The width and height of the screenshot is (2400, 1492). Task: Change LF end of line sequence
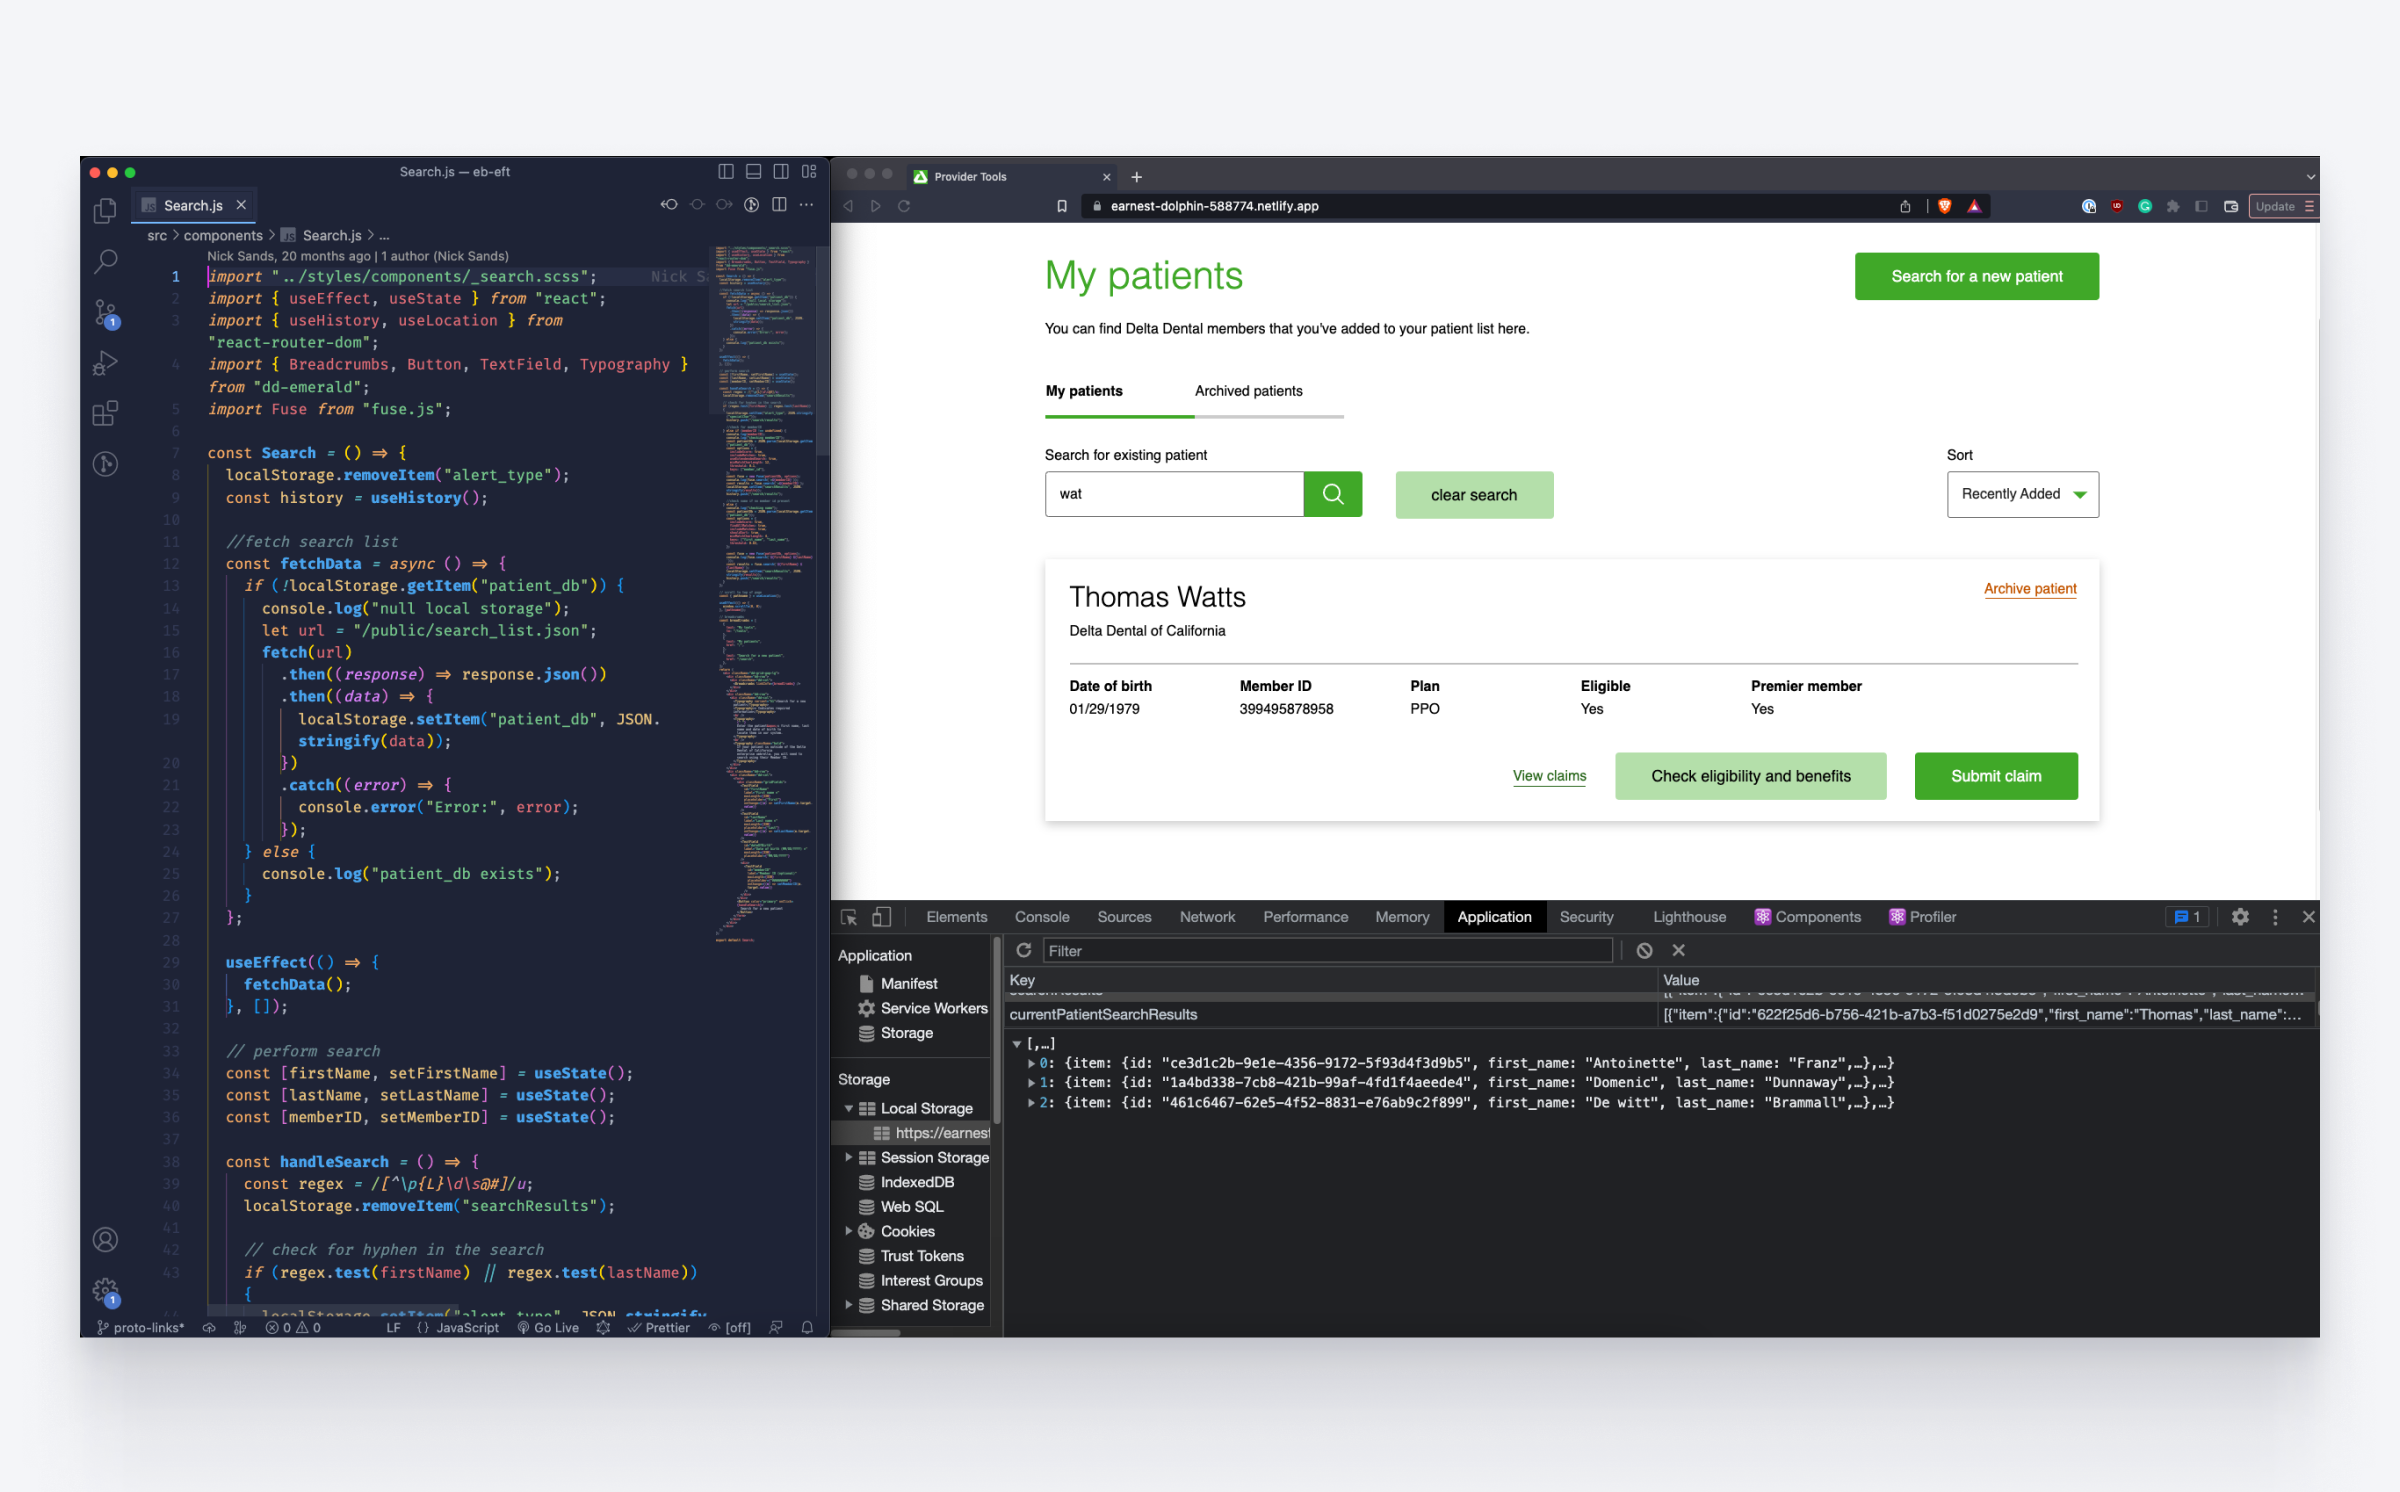393,1327
